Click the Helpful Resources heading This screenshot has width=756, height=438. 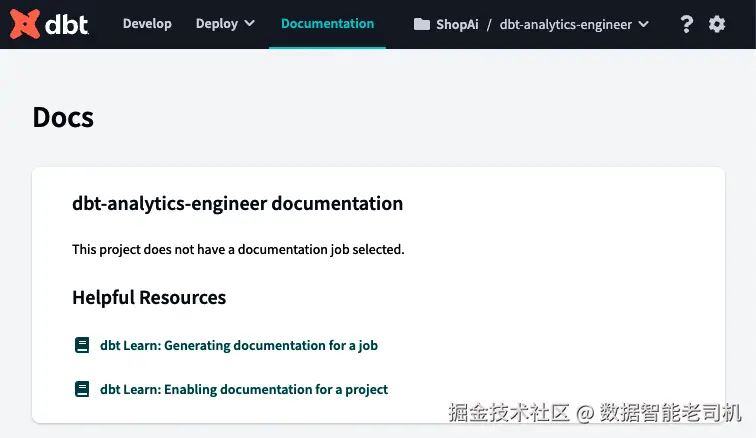pos(149,298)
